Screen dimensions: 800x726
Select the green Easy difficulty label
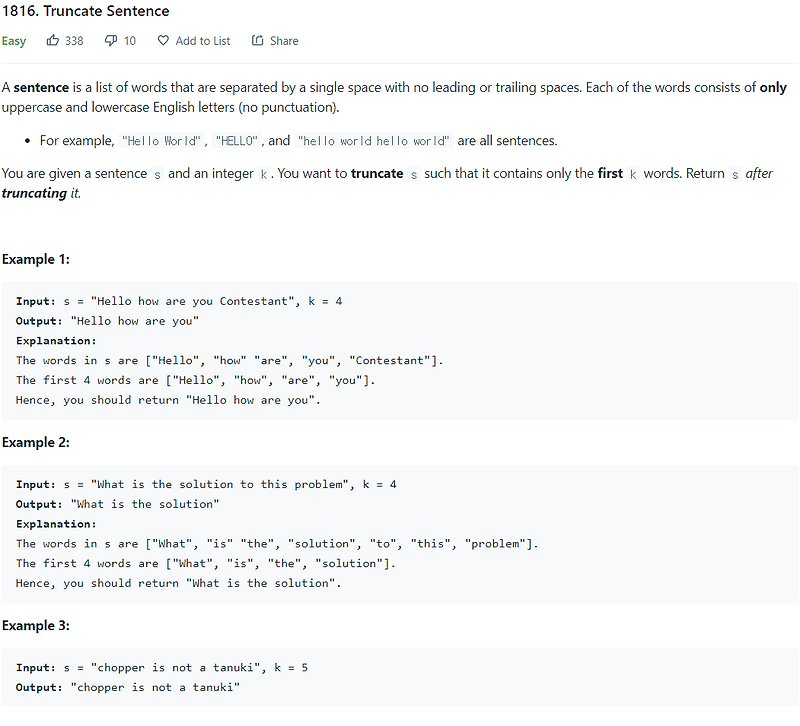(14, 41)
